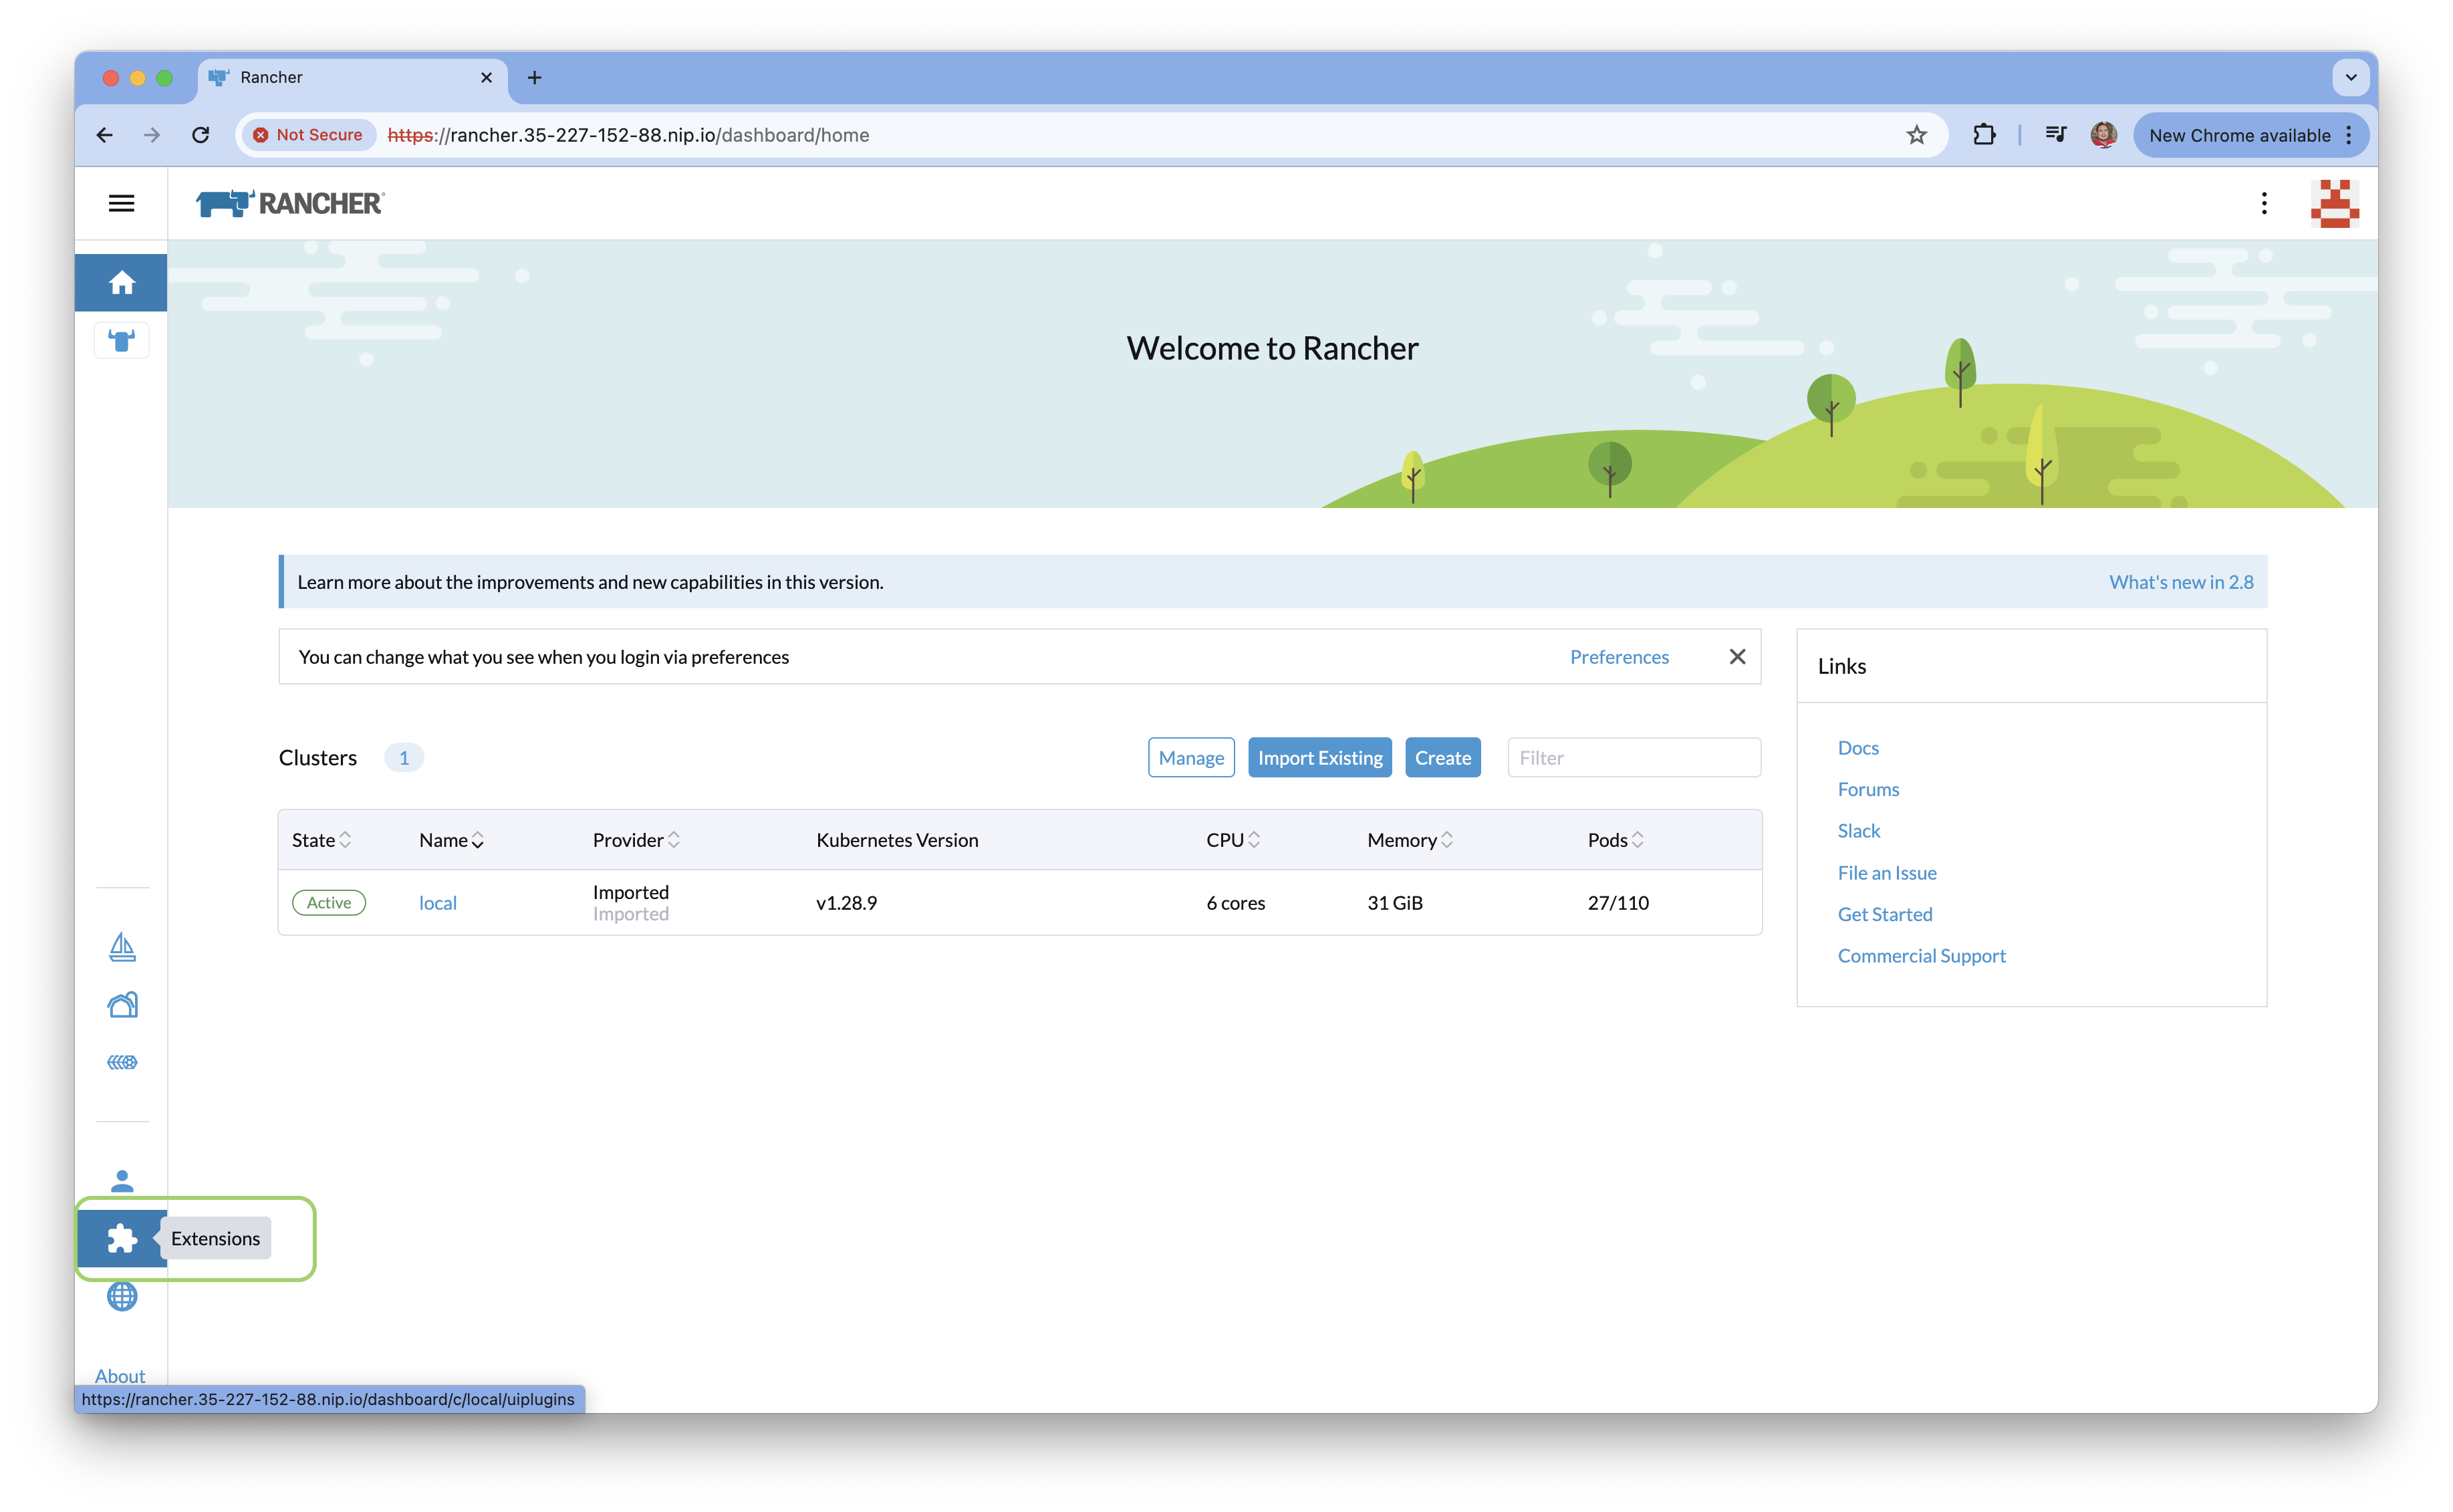Open Cluster Management barn icon
2453x1512 pixels.
pyautogui.click(x=122, y=1005)
